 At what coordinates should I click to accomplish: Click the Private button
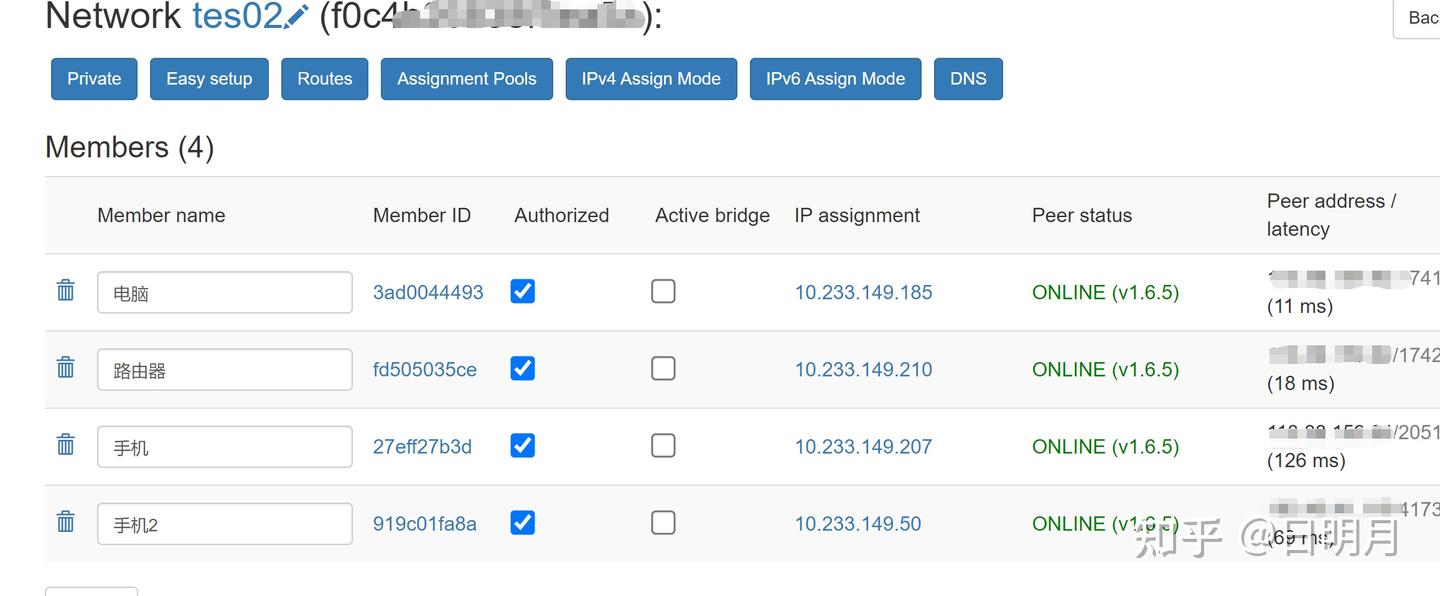(94, 79)
